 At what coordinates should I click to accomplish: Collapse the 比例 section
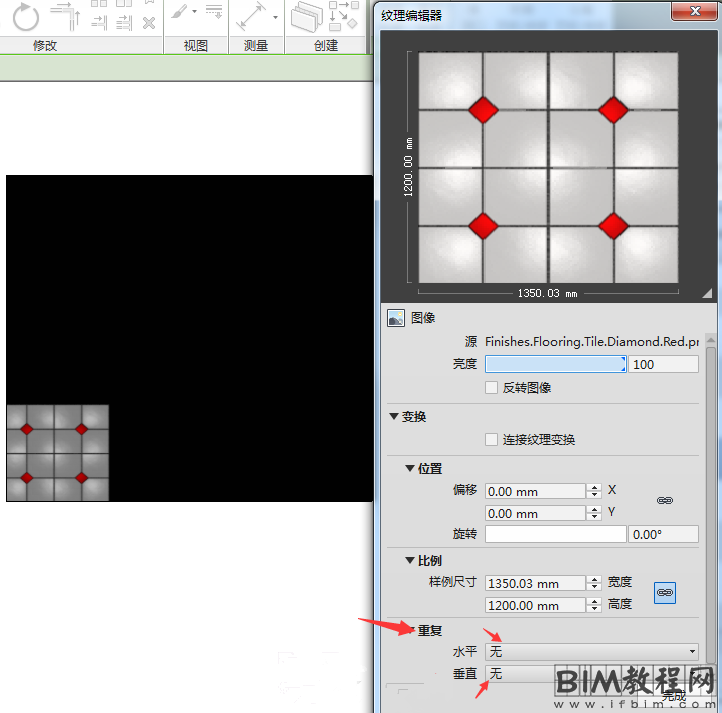(410, 561)
